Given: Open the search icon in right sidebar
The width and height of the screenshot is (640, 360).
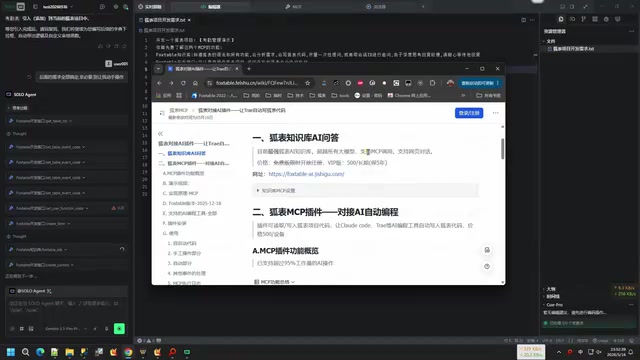Looking at the screenshot, I should (572, 19).
